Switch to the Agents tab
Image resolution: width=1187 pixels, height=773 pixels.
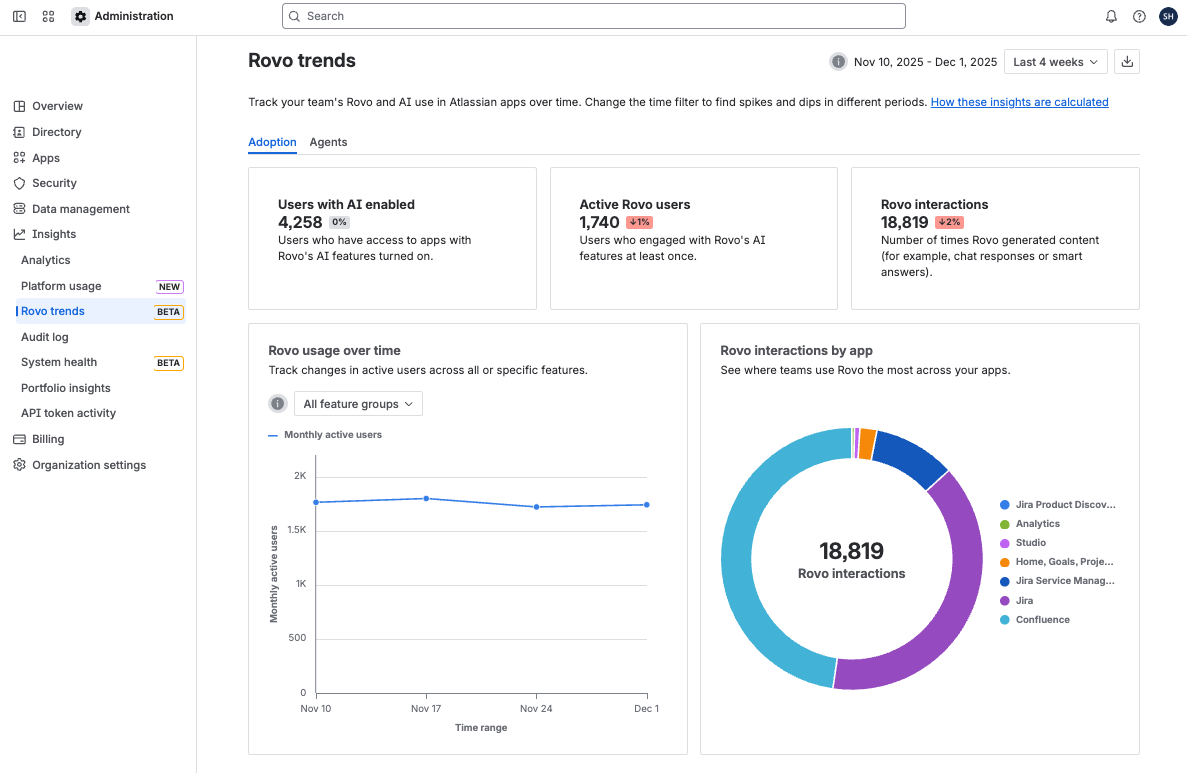(x=328, y=142)
